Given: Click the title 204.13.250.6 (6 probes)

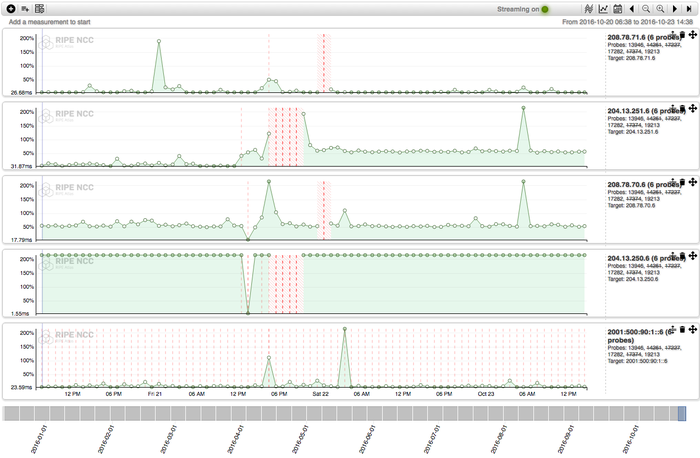Looking at the screenshot, I should pyautogui.click(x=644, y=258).
